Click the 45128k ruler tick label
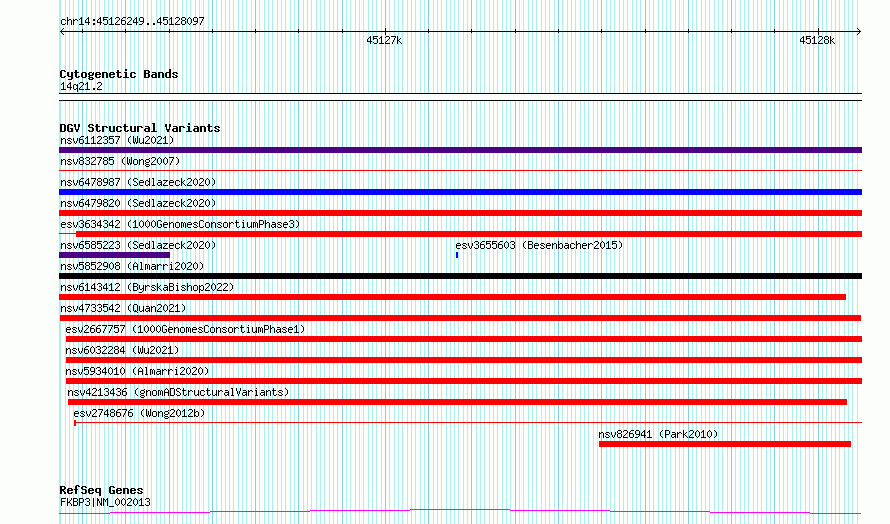Viewport: 890px width, 524px height. tap(817, 40)
